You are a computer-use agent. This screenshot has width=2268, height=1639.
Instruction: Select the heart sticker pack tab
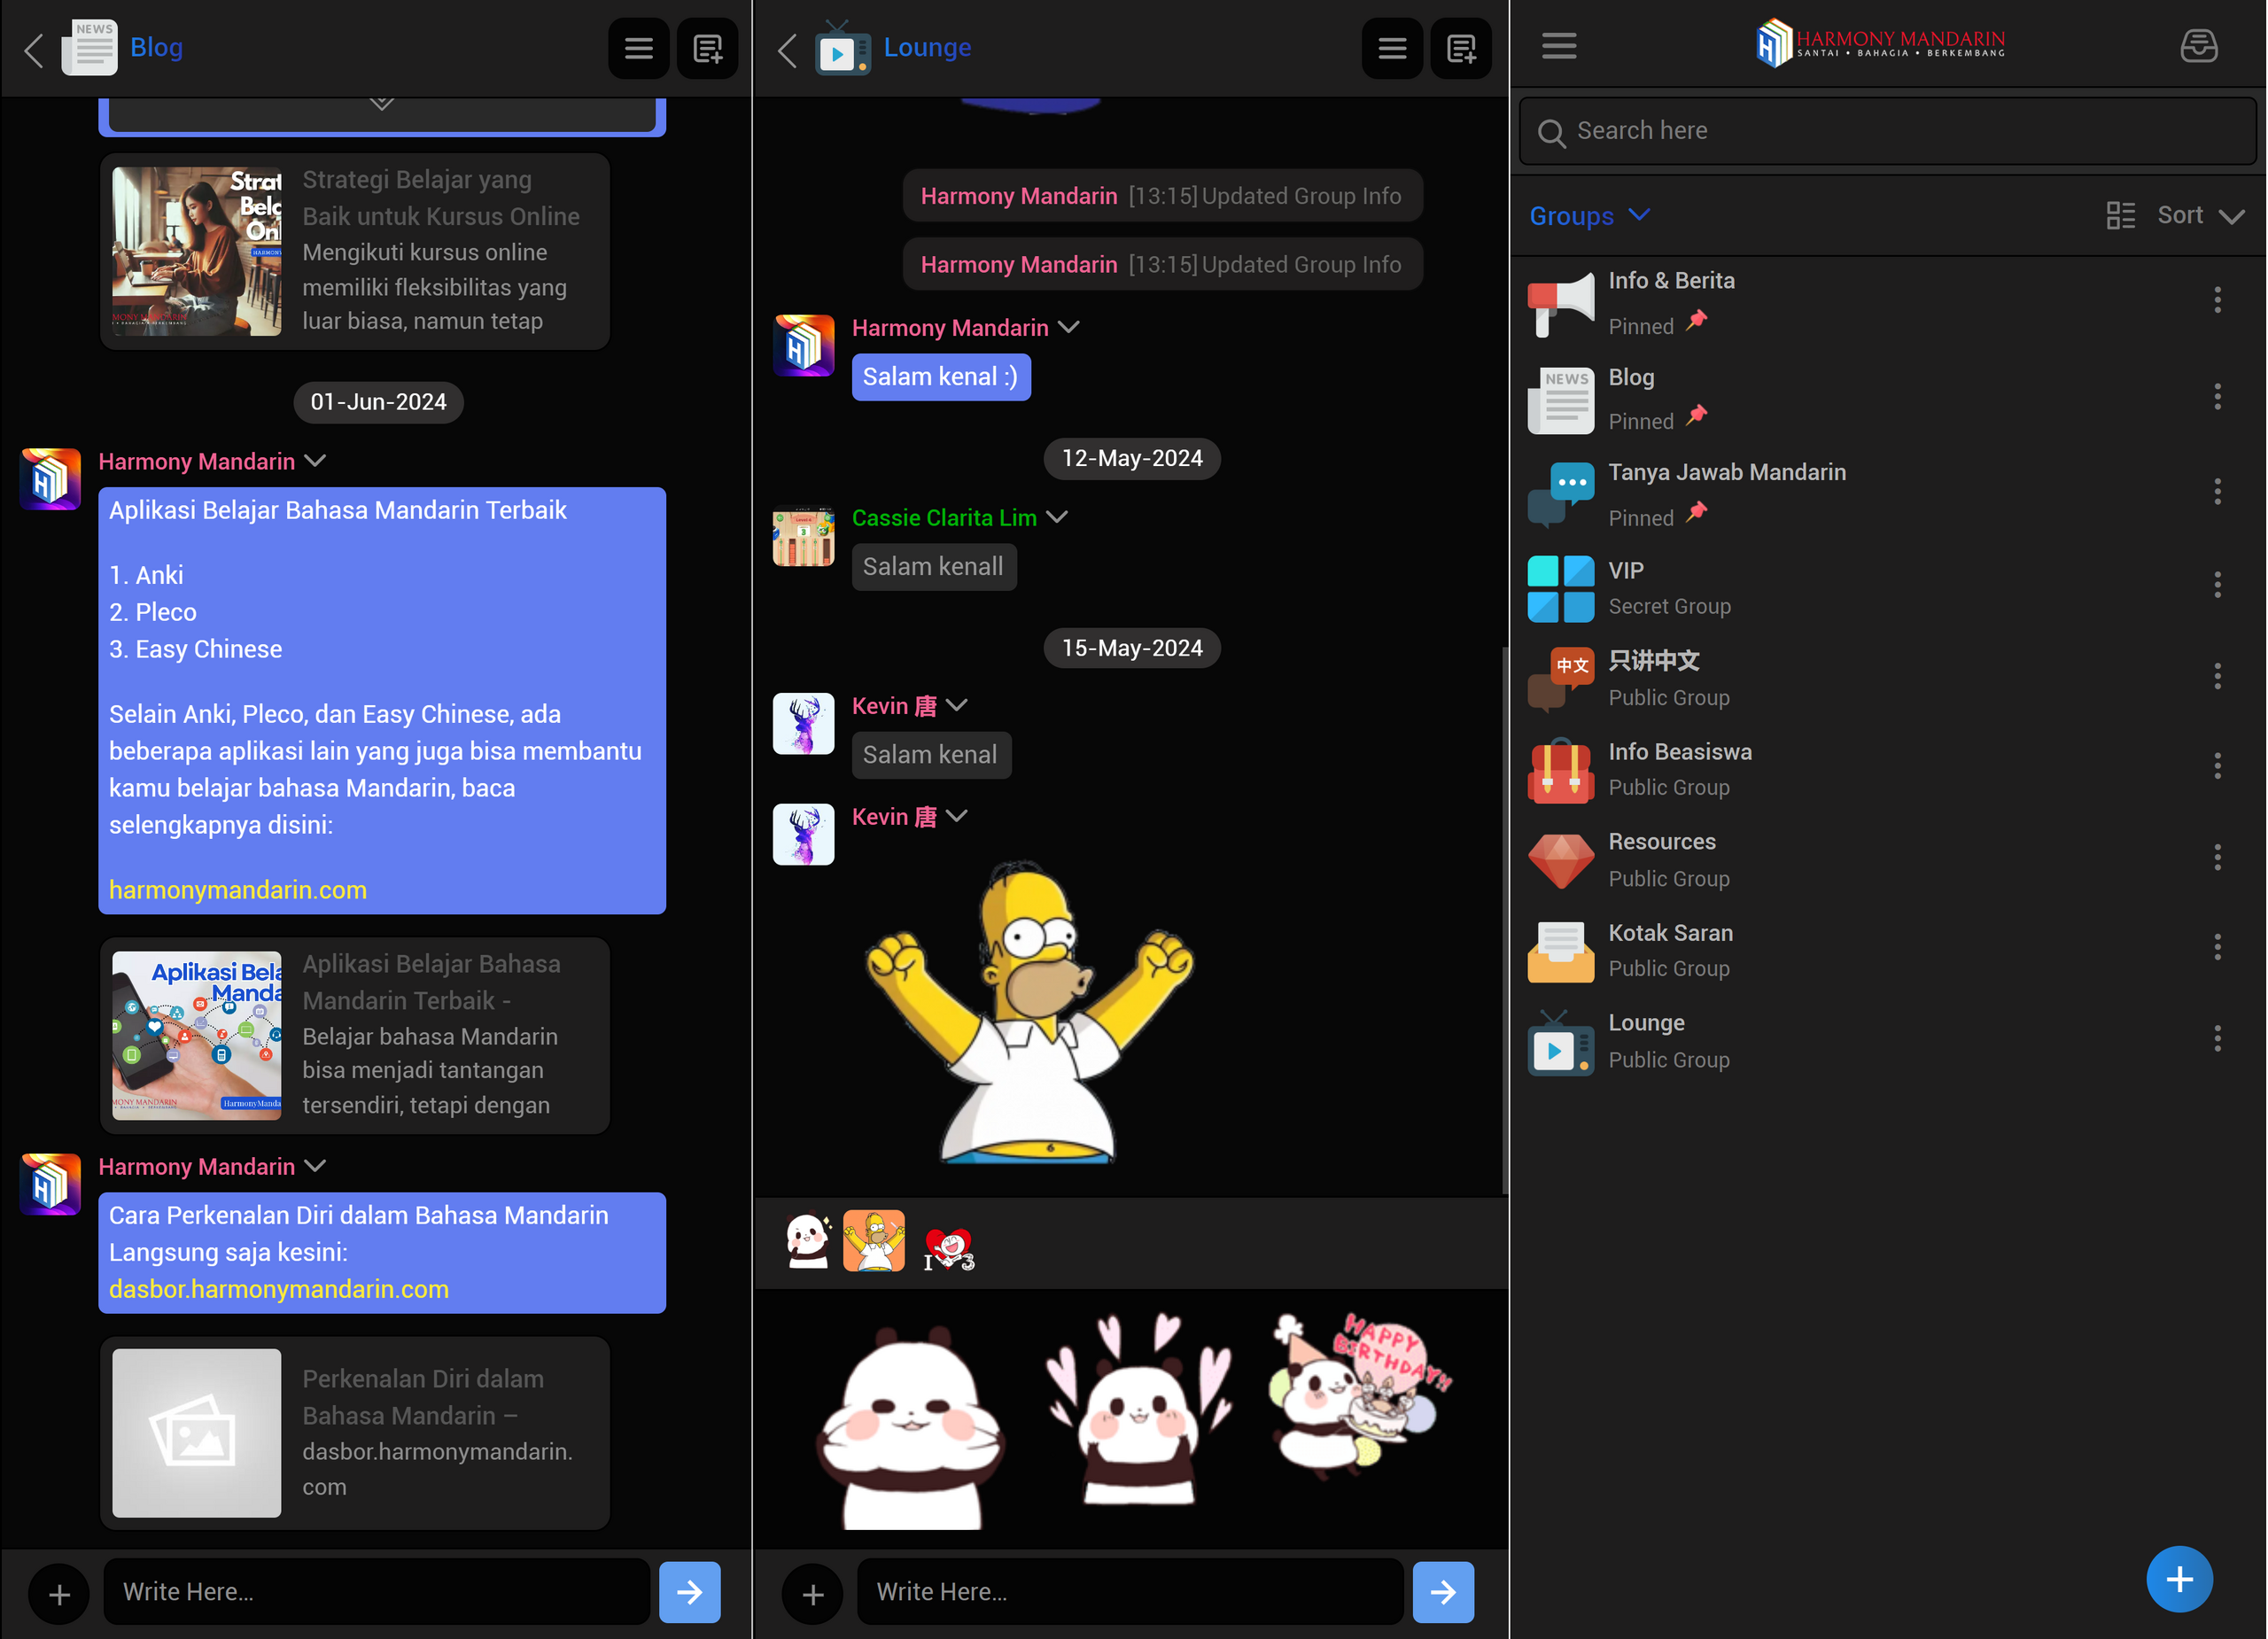point(948,1248)
